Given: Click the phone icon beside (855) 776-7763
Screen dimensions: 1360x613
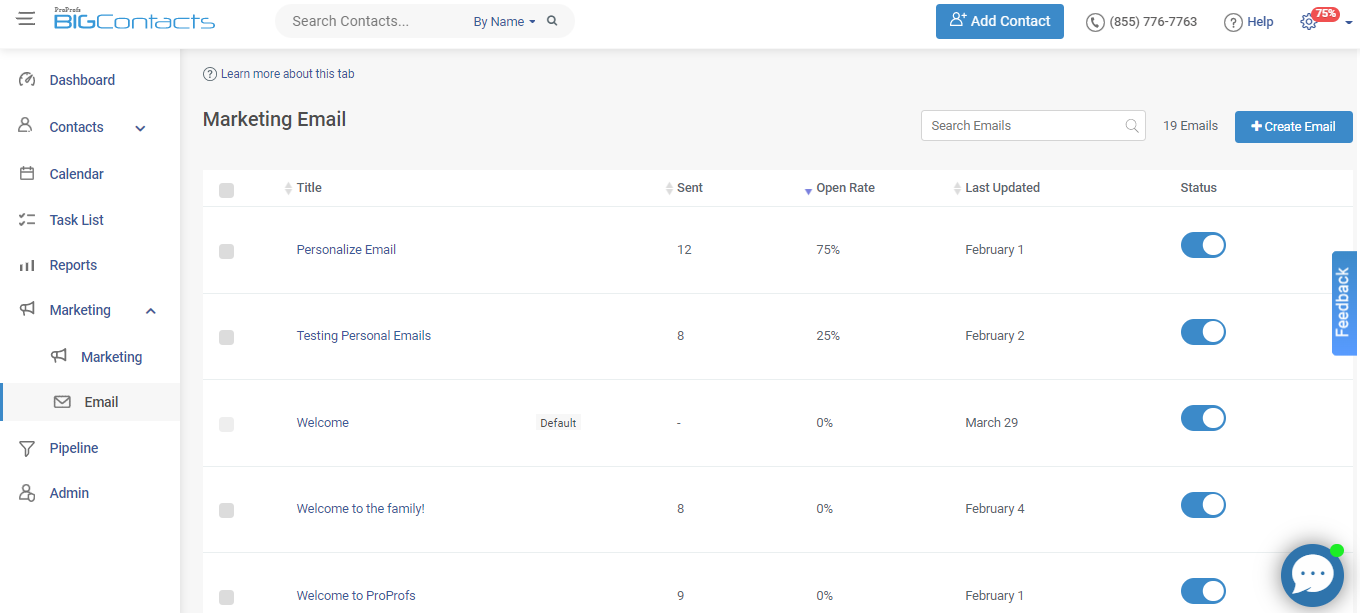Looking at the screenshot, I should point(1095,22).
